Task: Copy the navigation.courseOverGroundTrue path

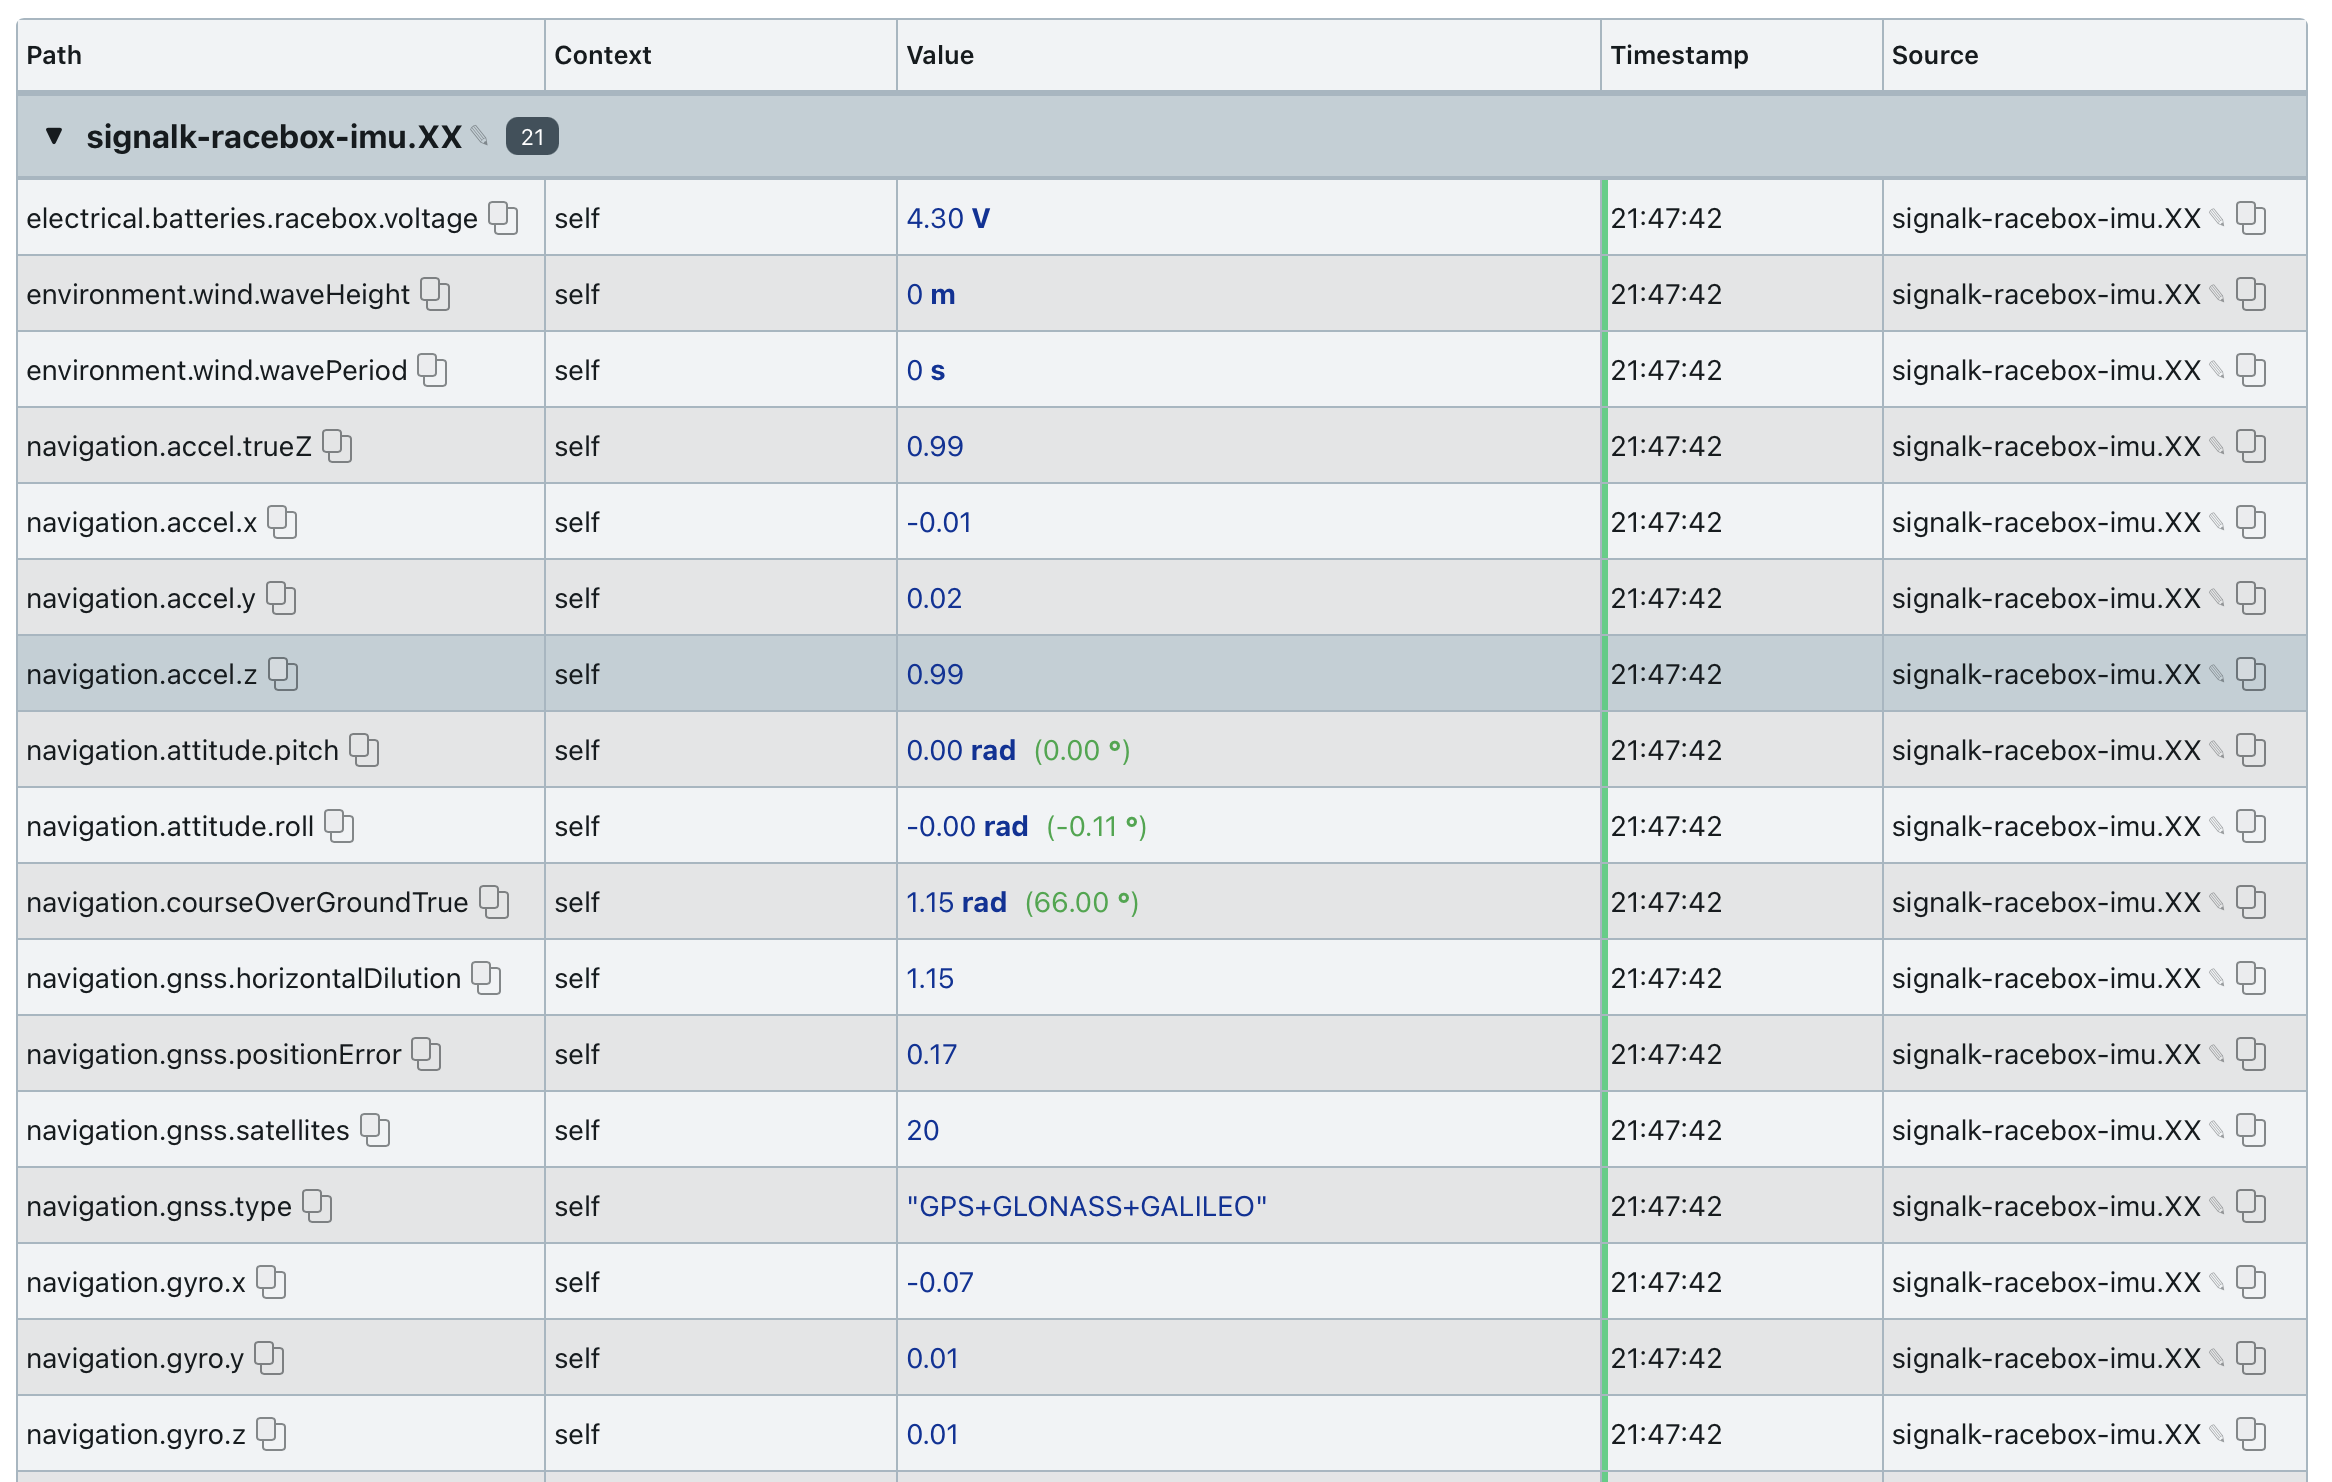Action: 494,902
